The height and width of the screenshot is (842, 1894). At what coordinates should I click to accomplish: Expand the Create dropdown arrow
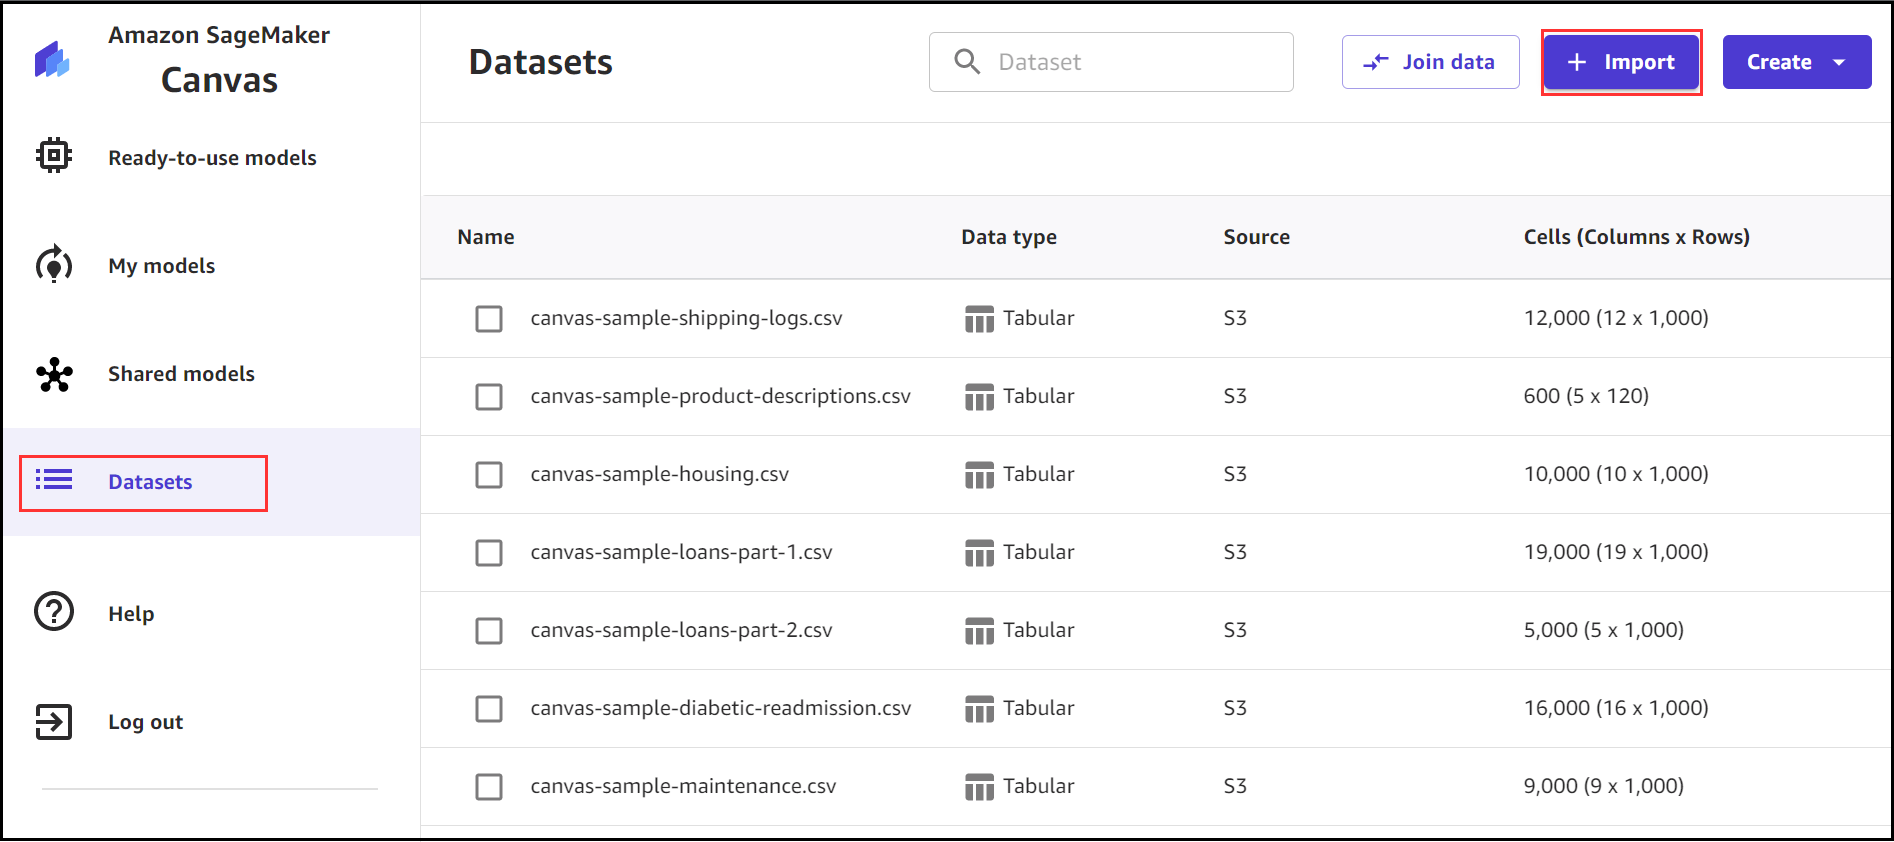[1839, 62]
